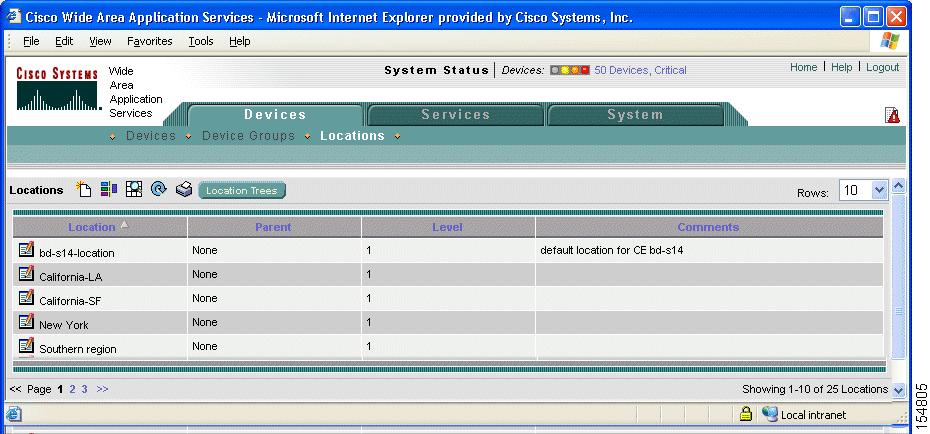This screenshot has width=930, height=434.
Task: Click the bd-s14-location name
Action: 77,253
